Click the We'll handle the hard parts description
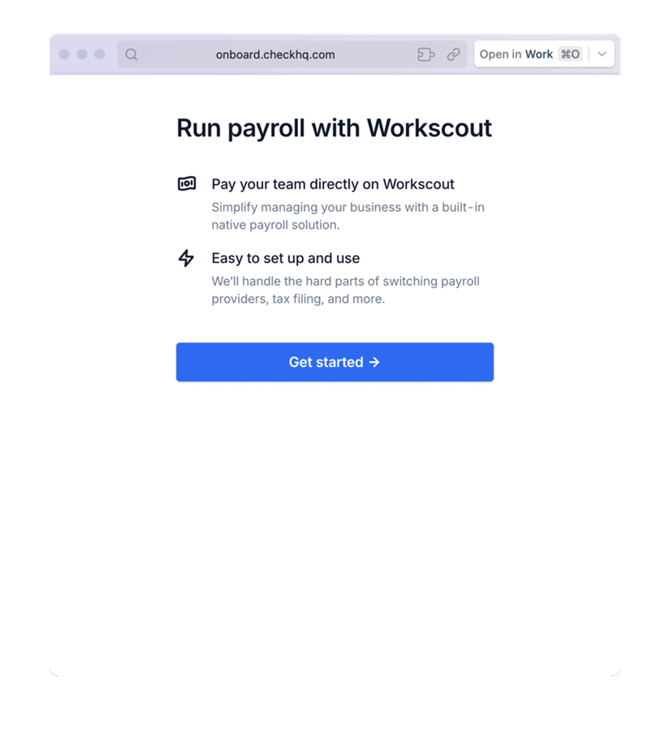 click(345, 290)
